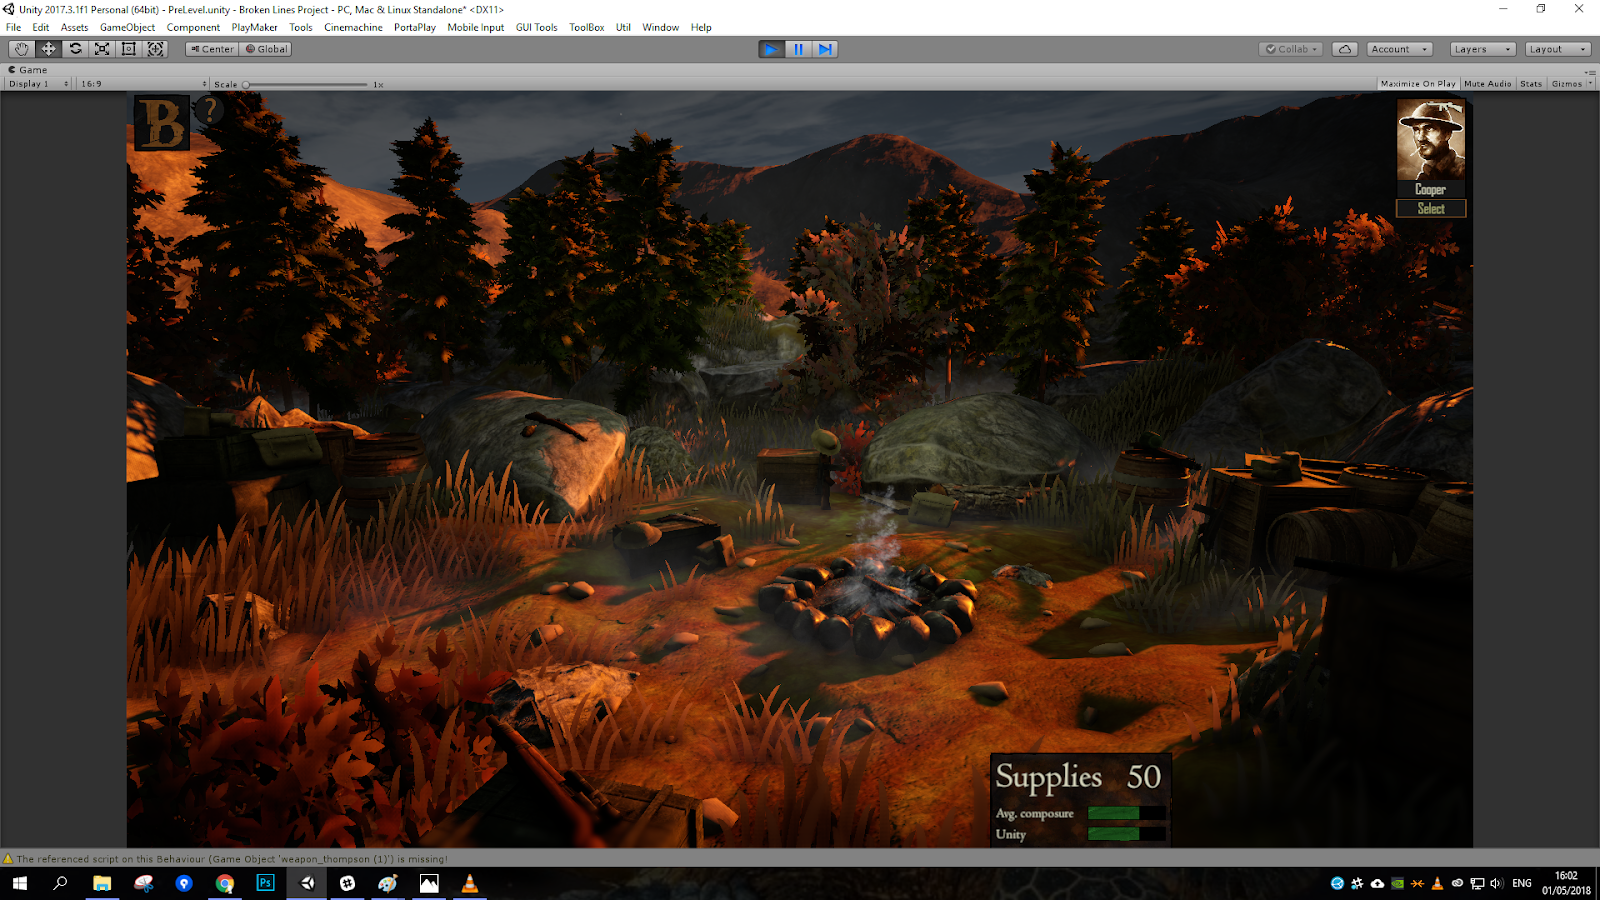
Task: Toggle the Stats overlay
Action: (x=1531, y=84)
